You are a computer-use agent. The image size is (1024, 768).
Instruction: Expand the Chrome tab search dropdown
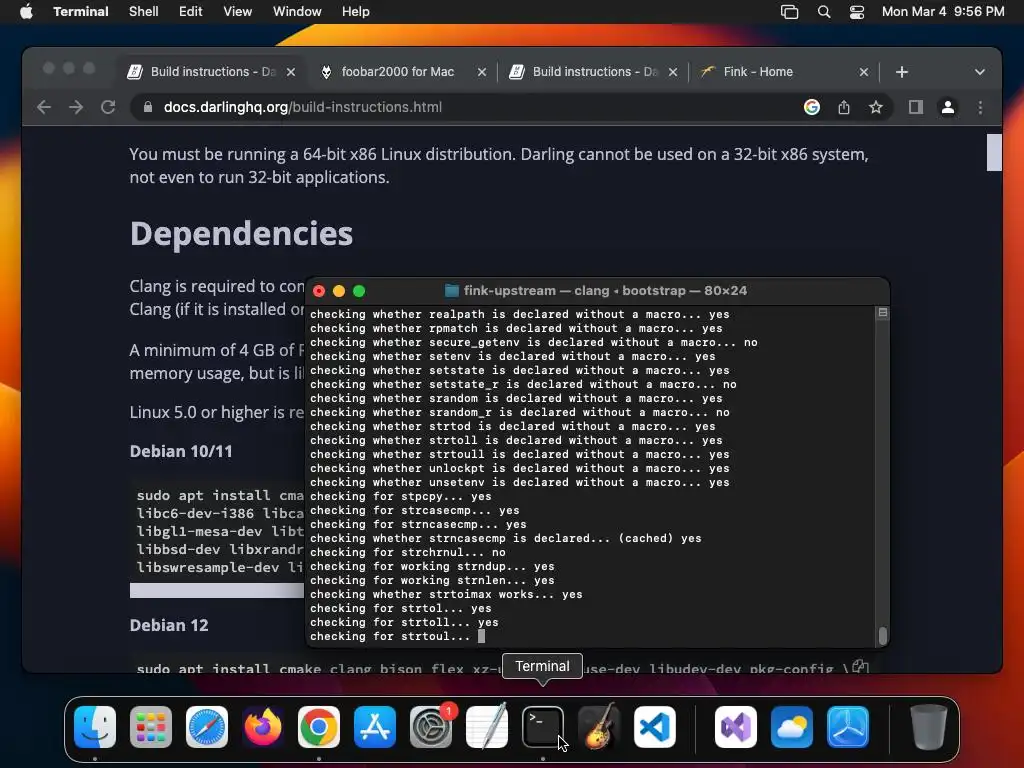click(x=980, y=72)
